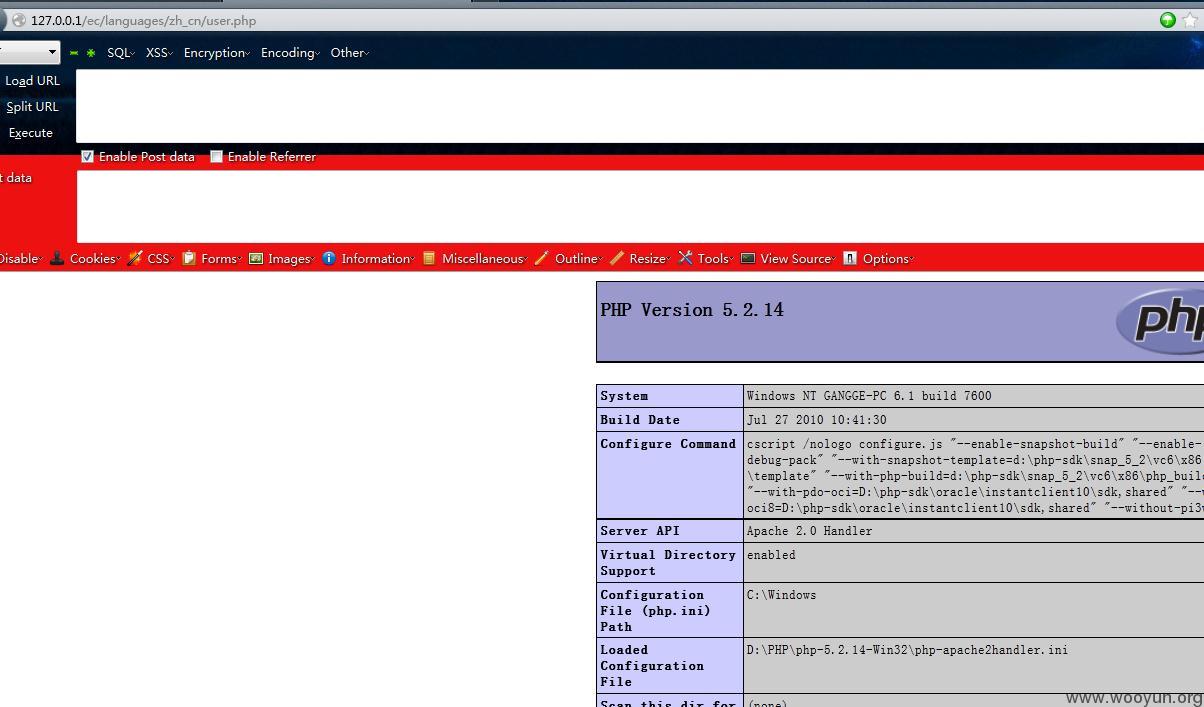Click the Execute button
This screenshot has height=707, width=1204.
coord(31,133)
